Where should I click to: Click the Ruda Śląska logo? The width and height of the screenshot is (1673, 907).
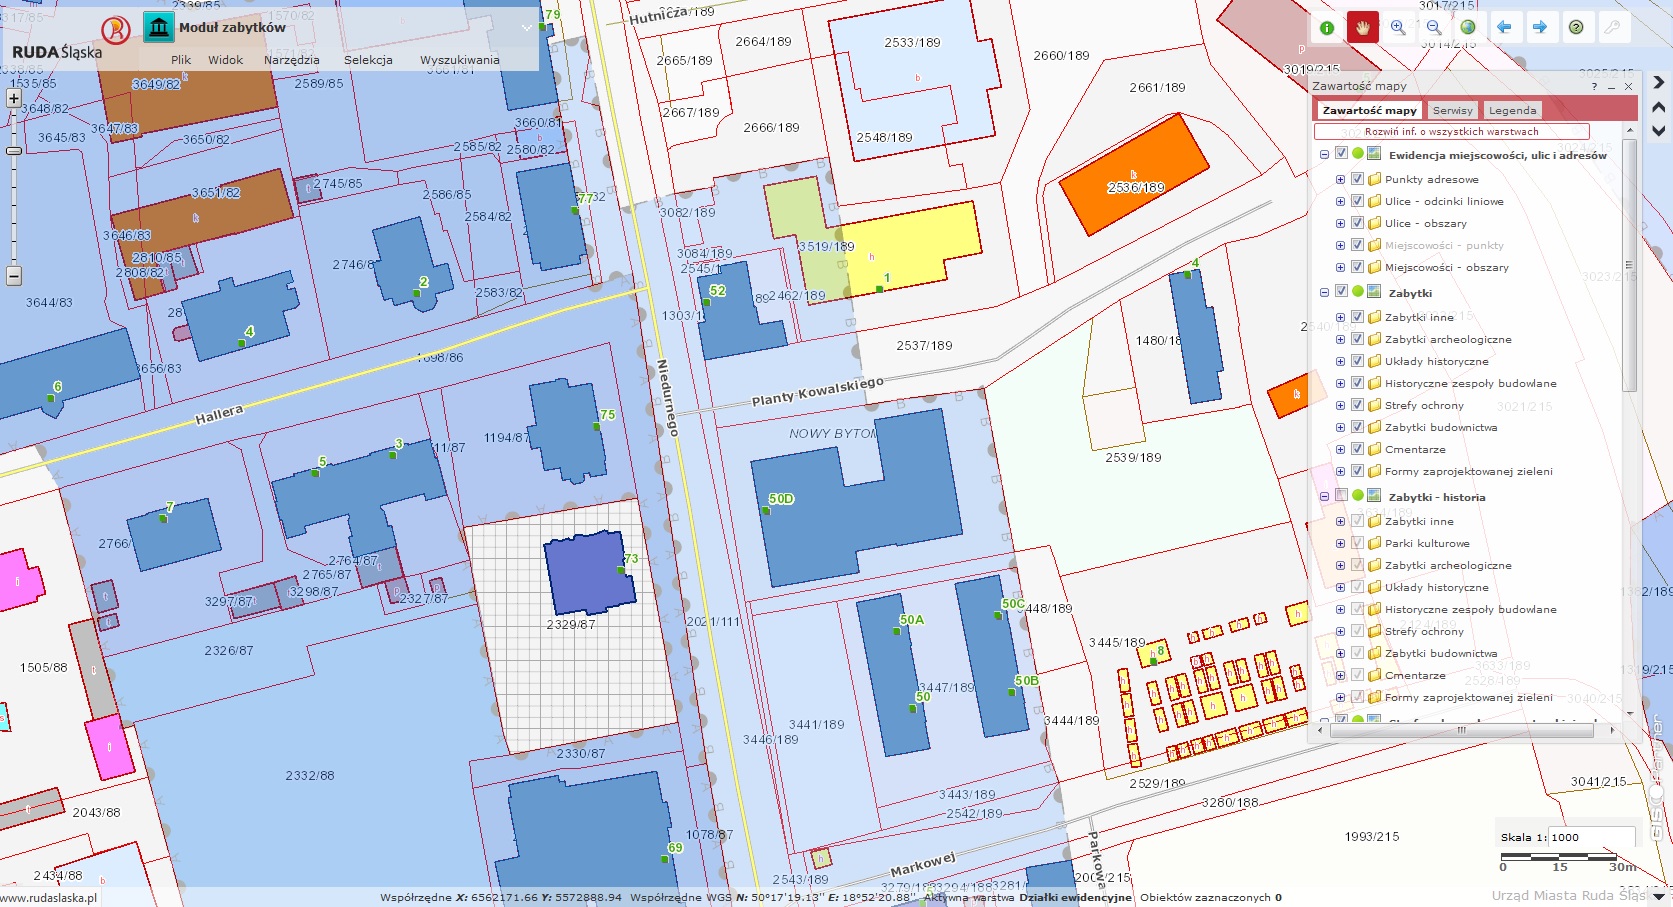(116, 30)
